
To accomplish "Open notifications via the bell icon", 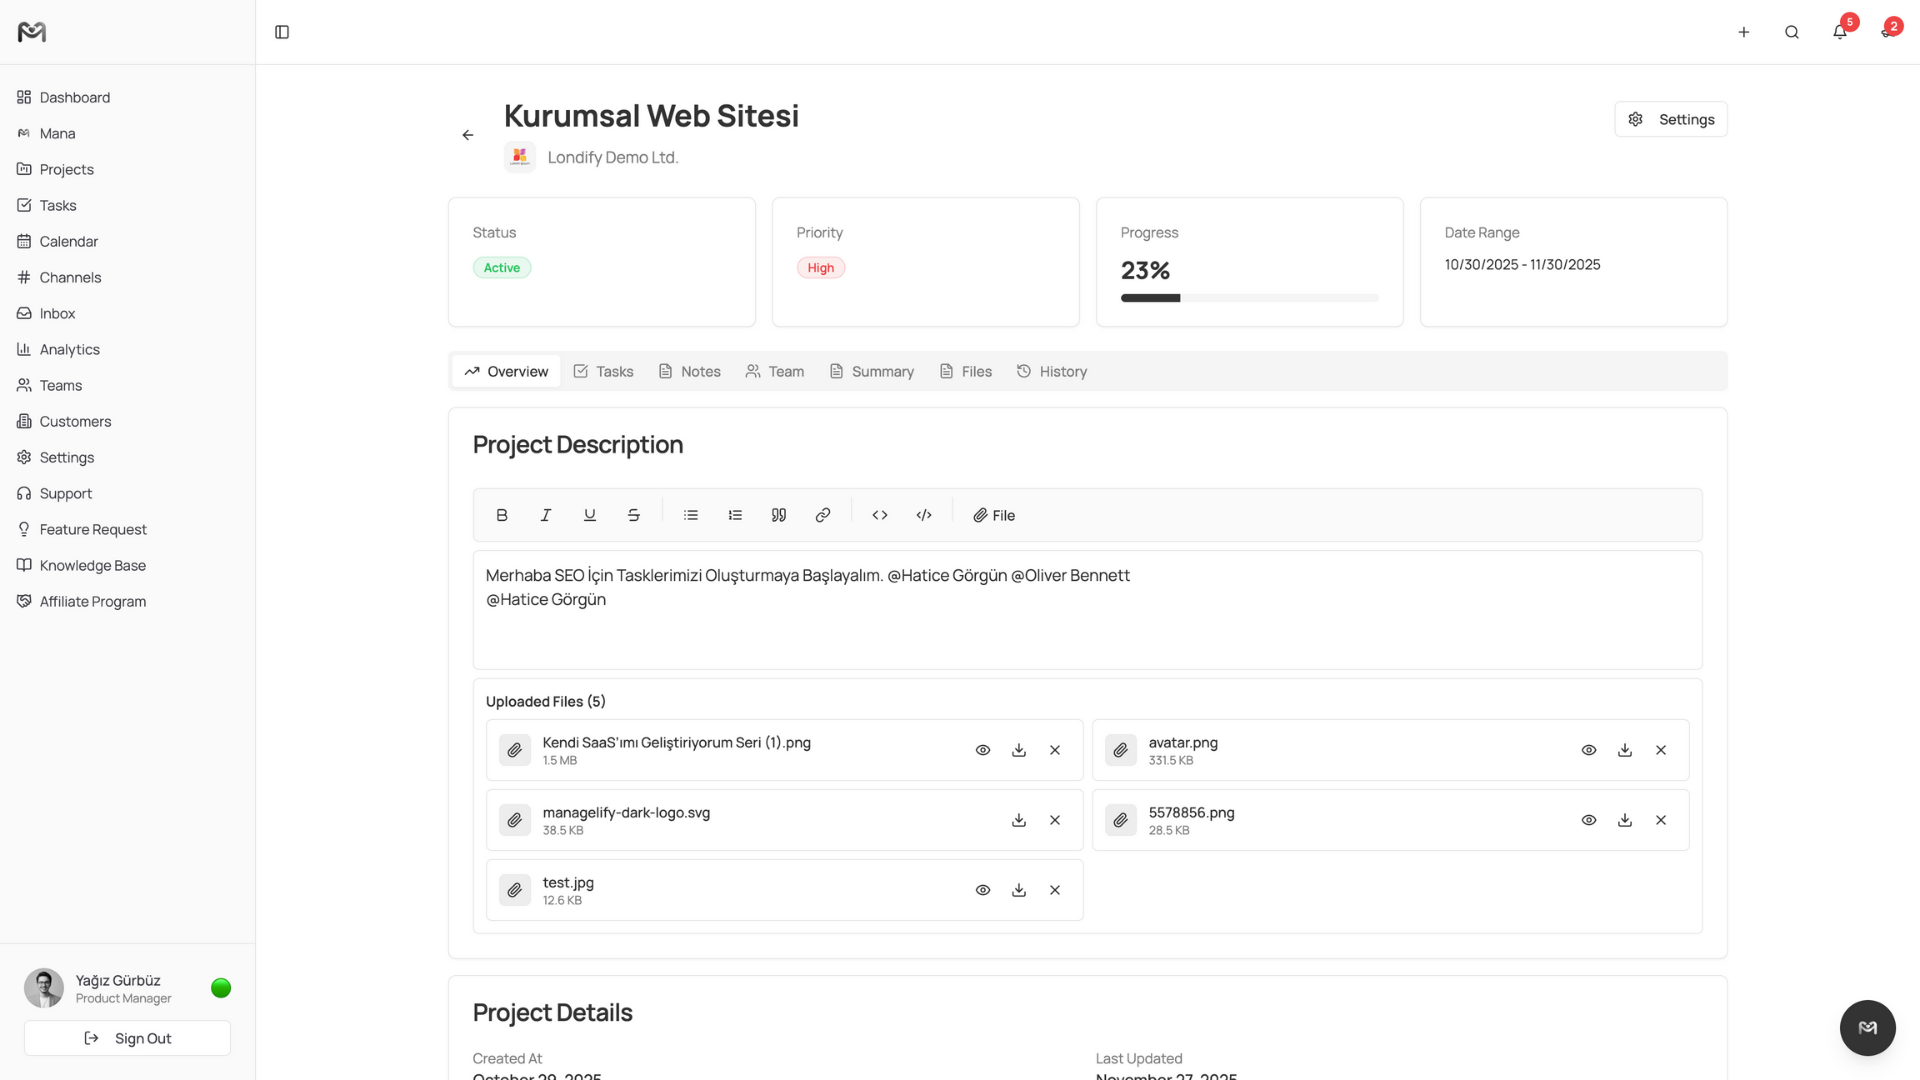I will pos(1839,32).
